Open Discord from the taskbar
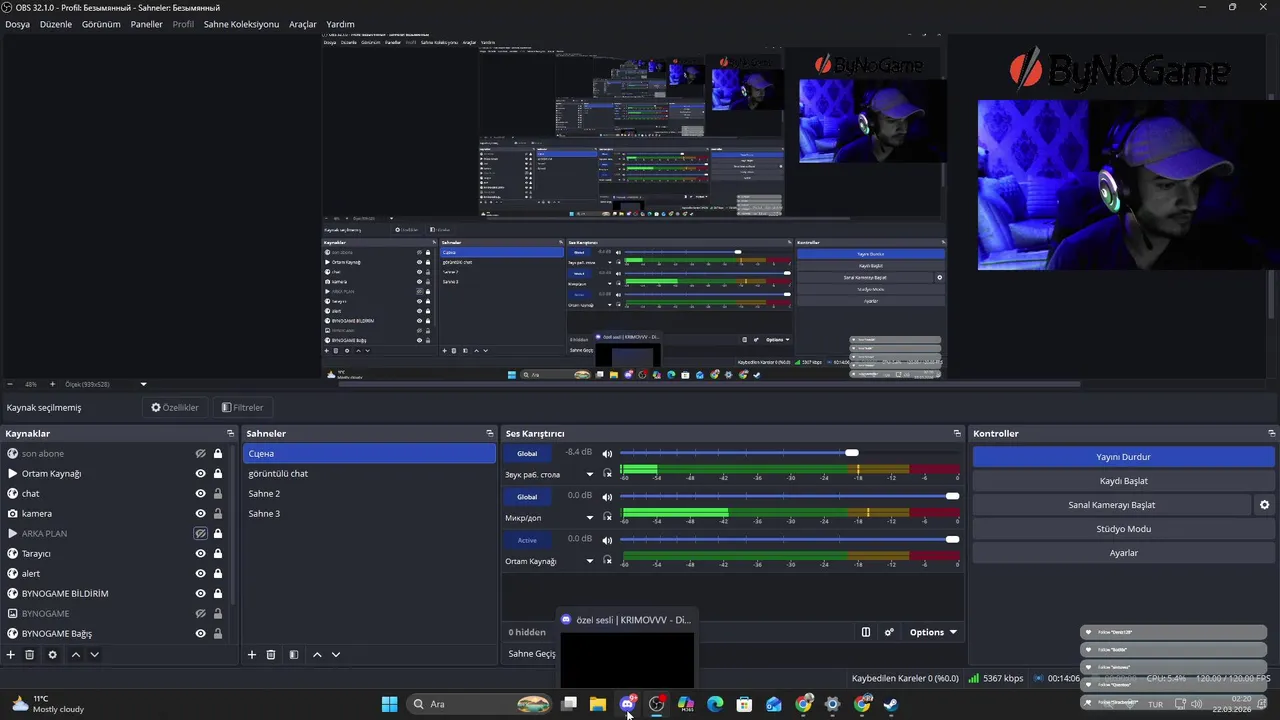Viewport: 1280px width, 720px height. (628, 704)
